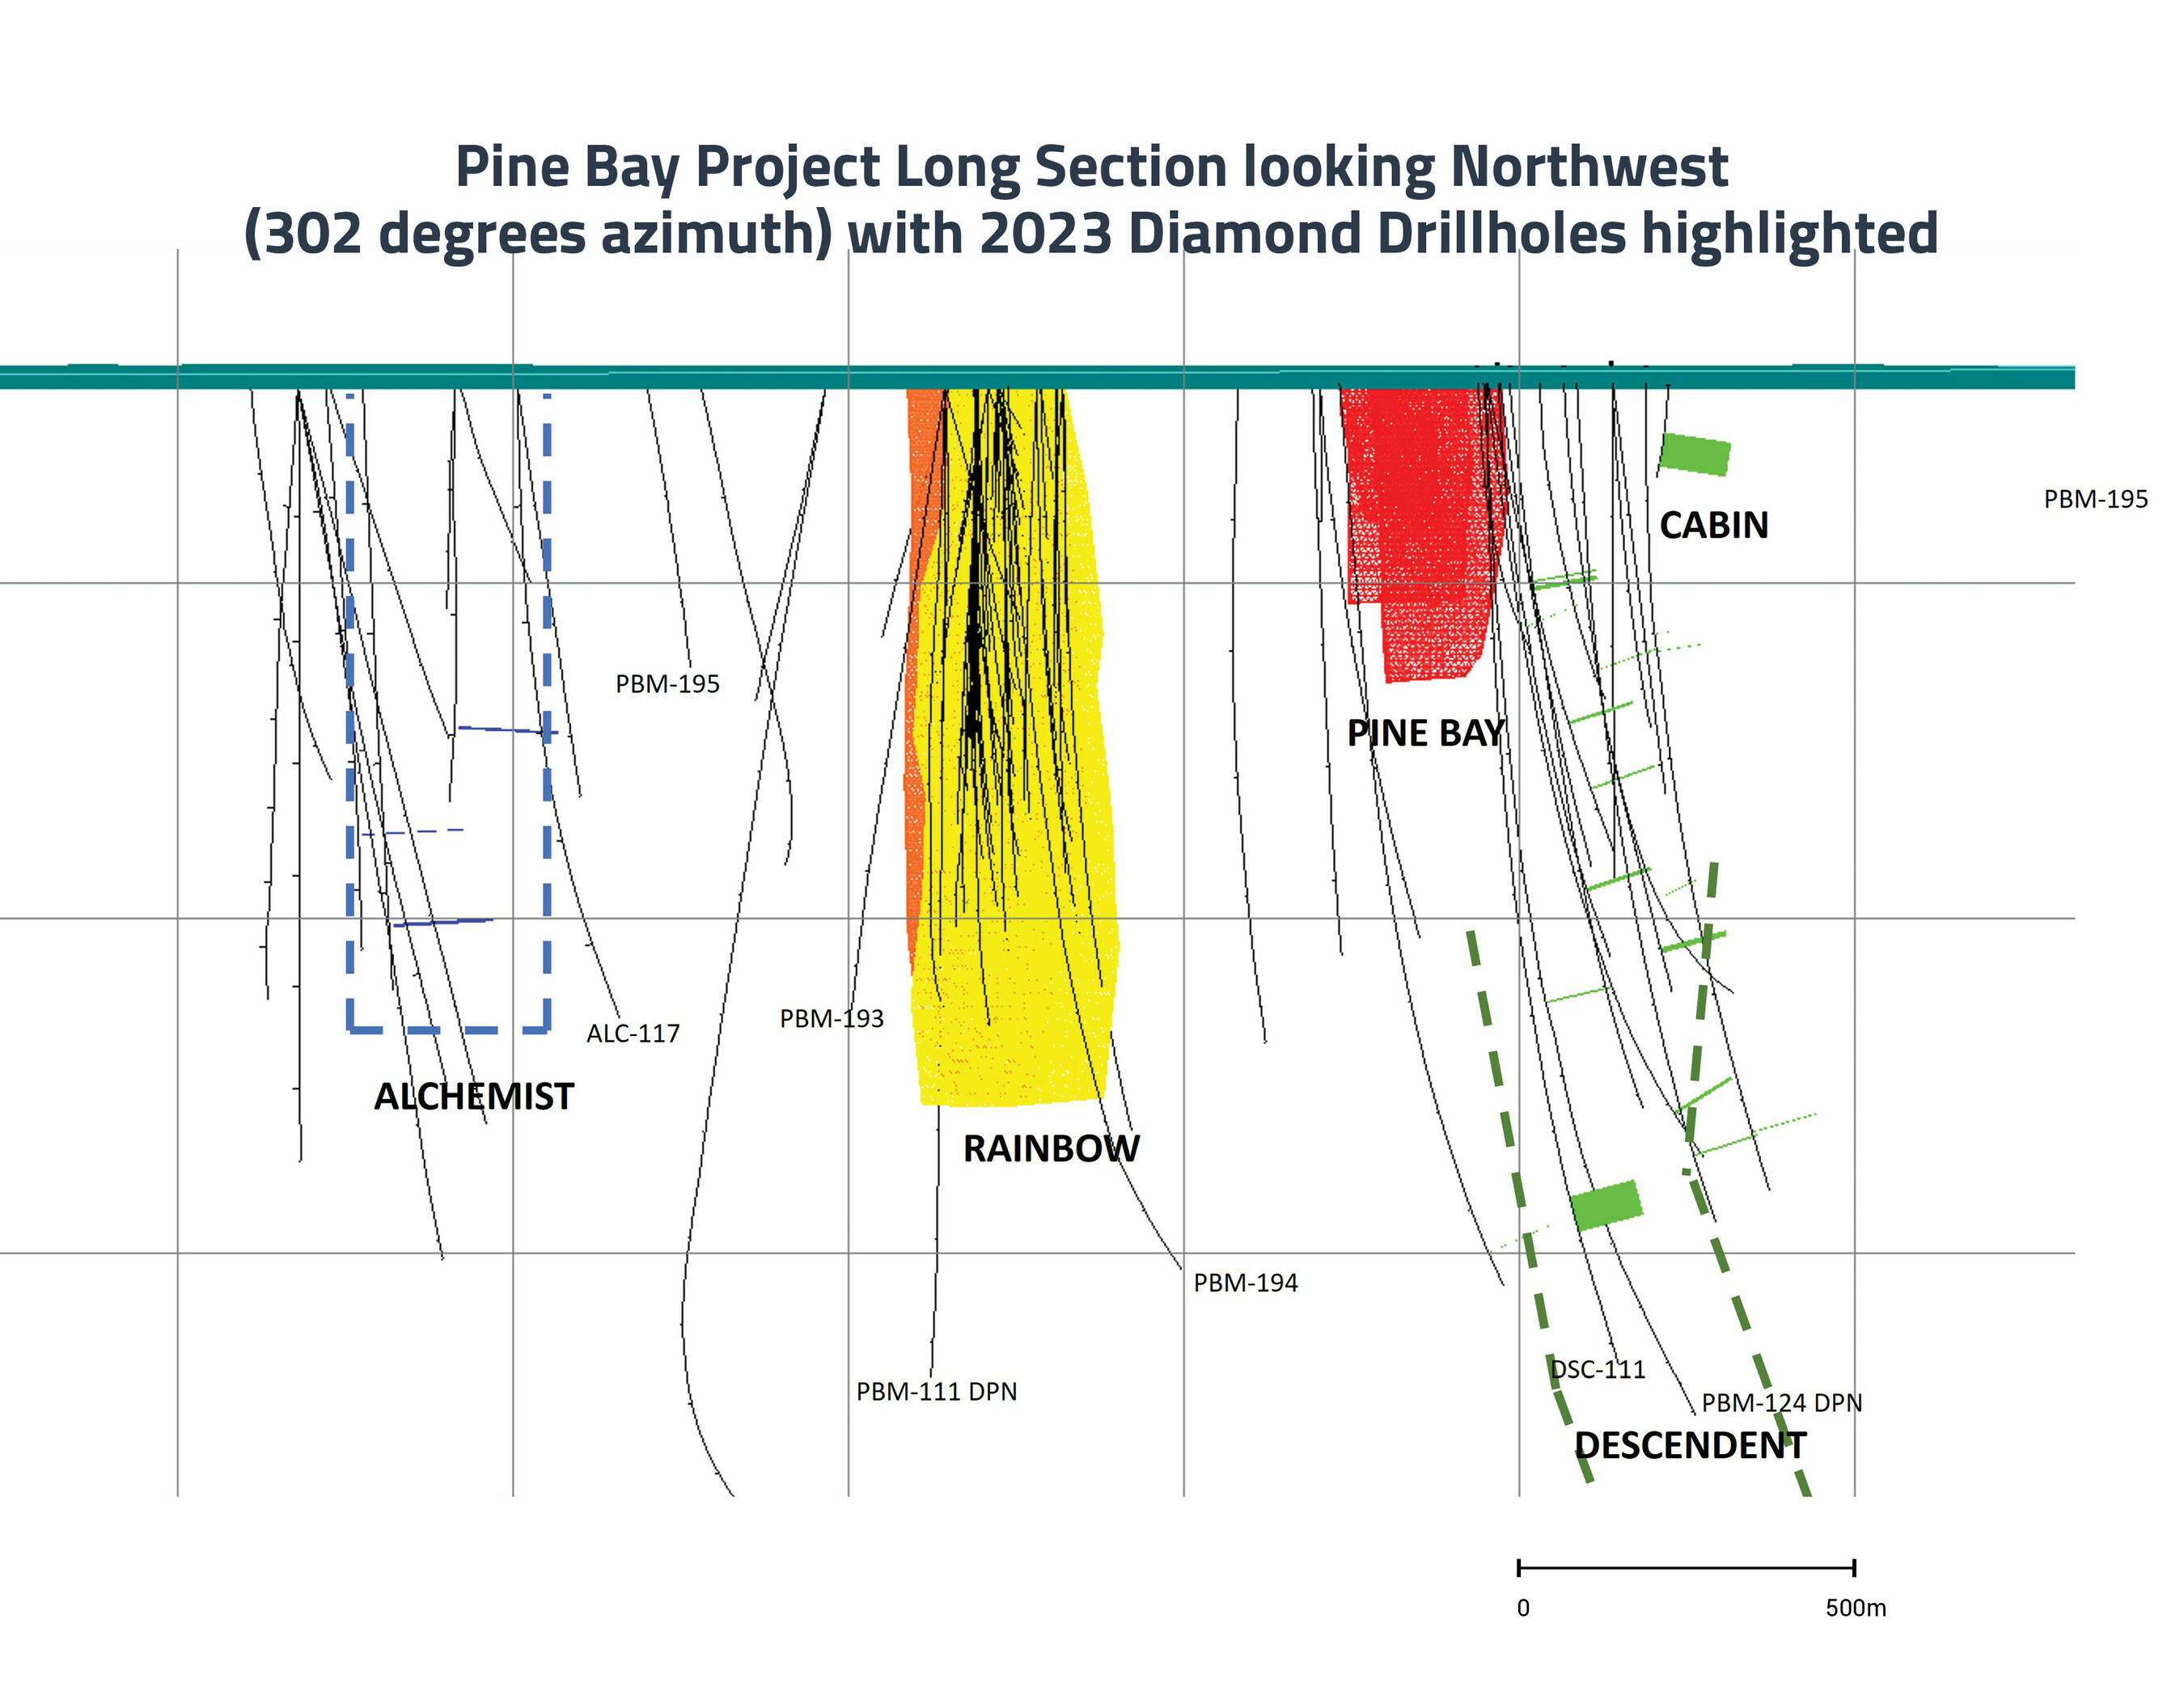Screen dimensions: 2184x1687
Task: Click the PBM-124 DPN drillhole label
Action: [1782, 1403]
